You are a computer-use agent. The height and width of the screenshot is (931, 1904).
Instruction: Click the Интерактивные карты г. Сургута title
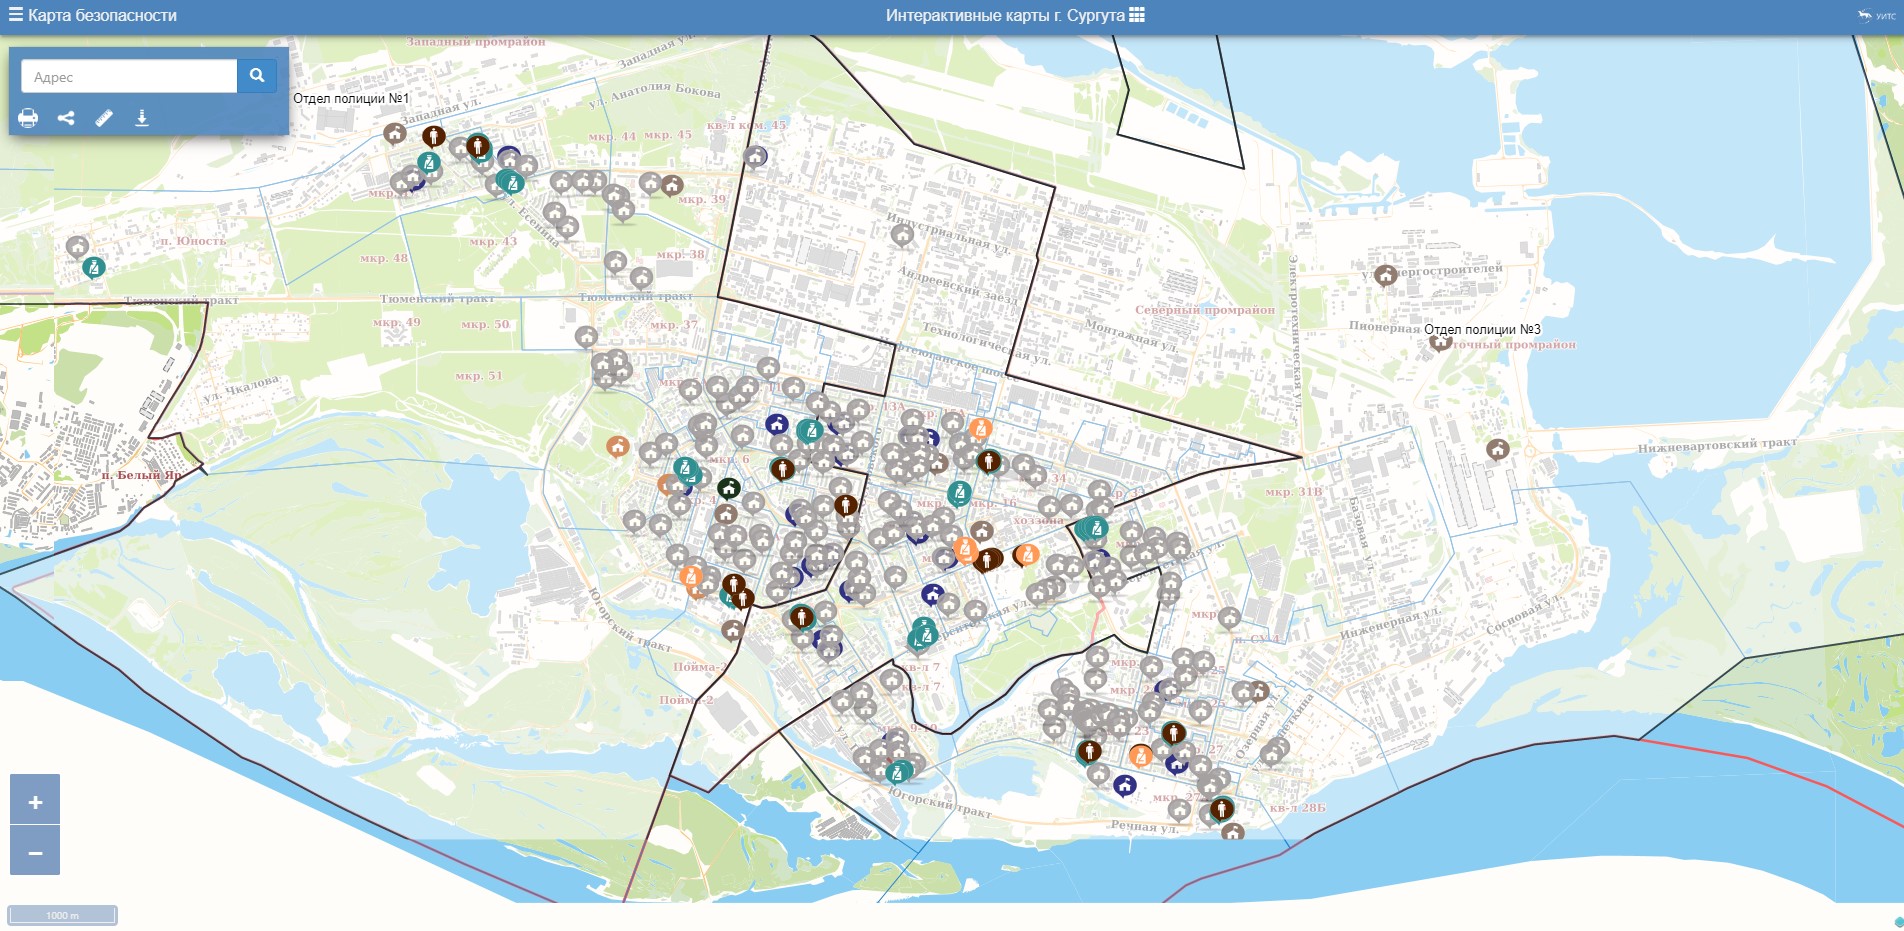coord(1004,15)
